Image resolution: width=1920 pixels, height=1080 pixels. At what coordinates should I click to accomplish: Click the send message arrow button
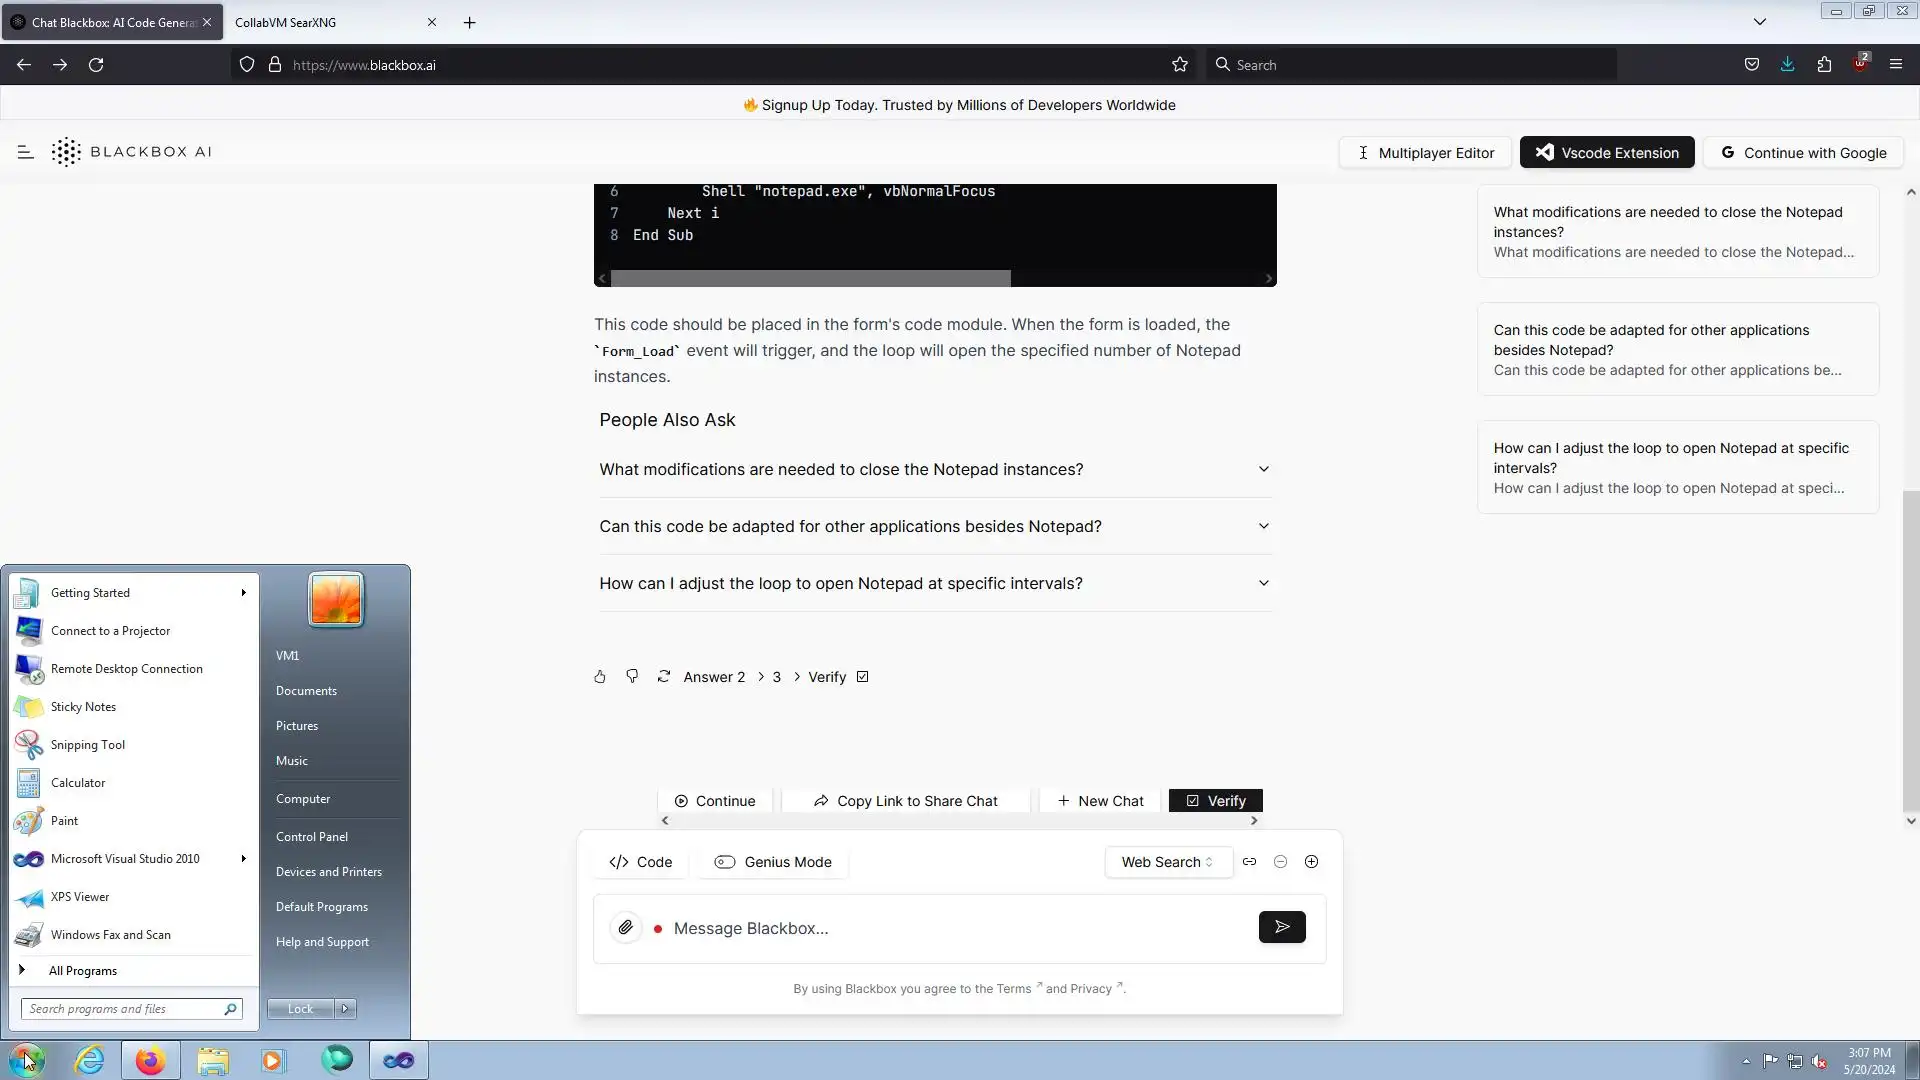pyautogui.click(x=1282, y=928)
